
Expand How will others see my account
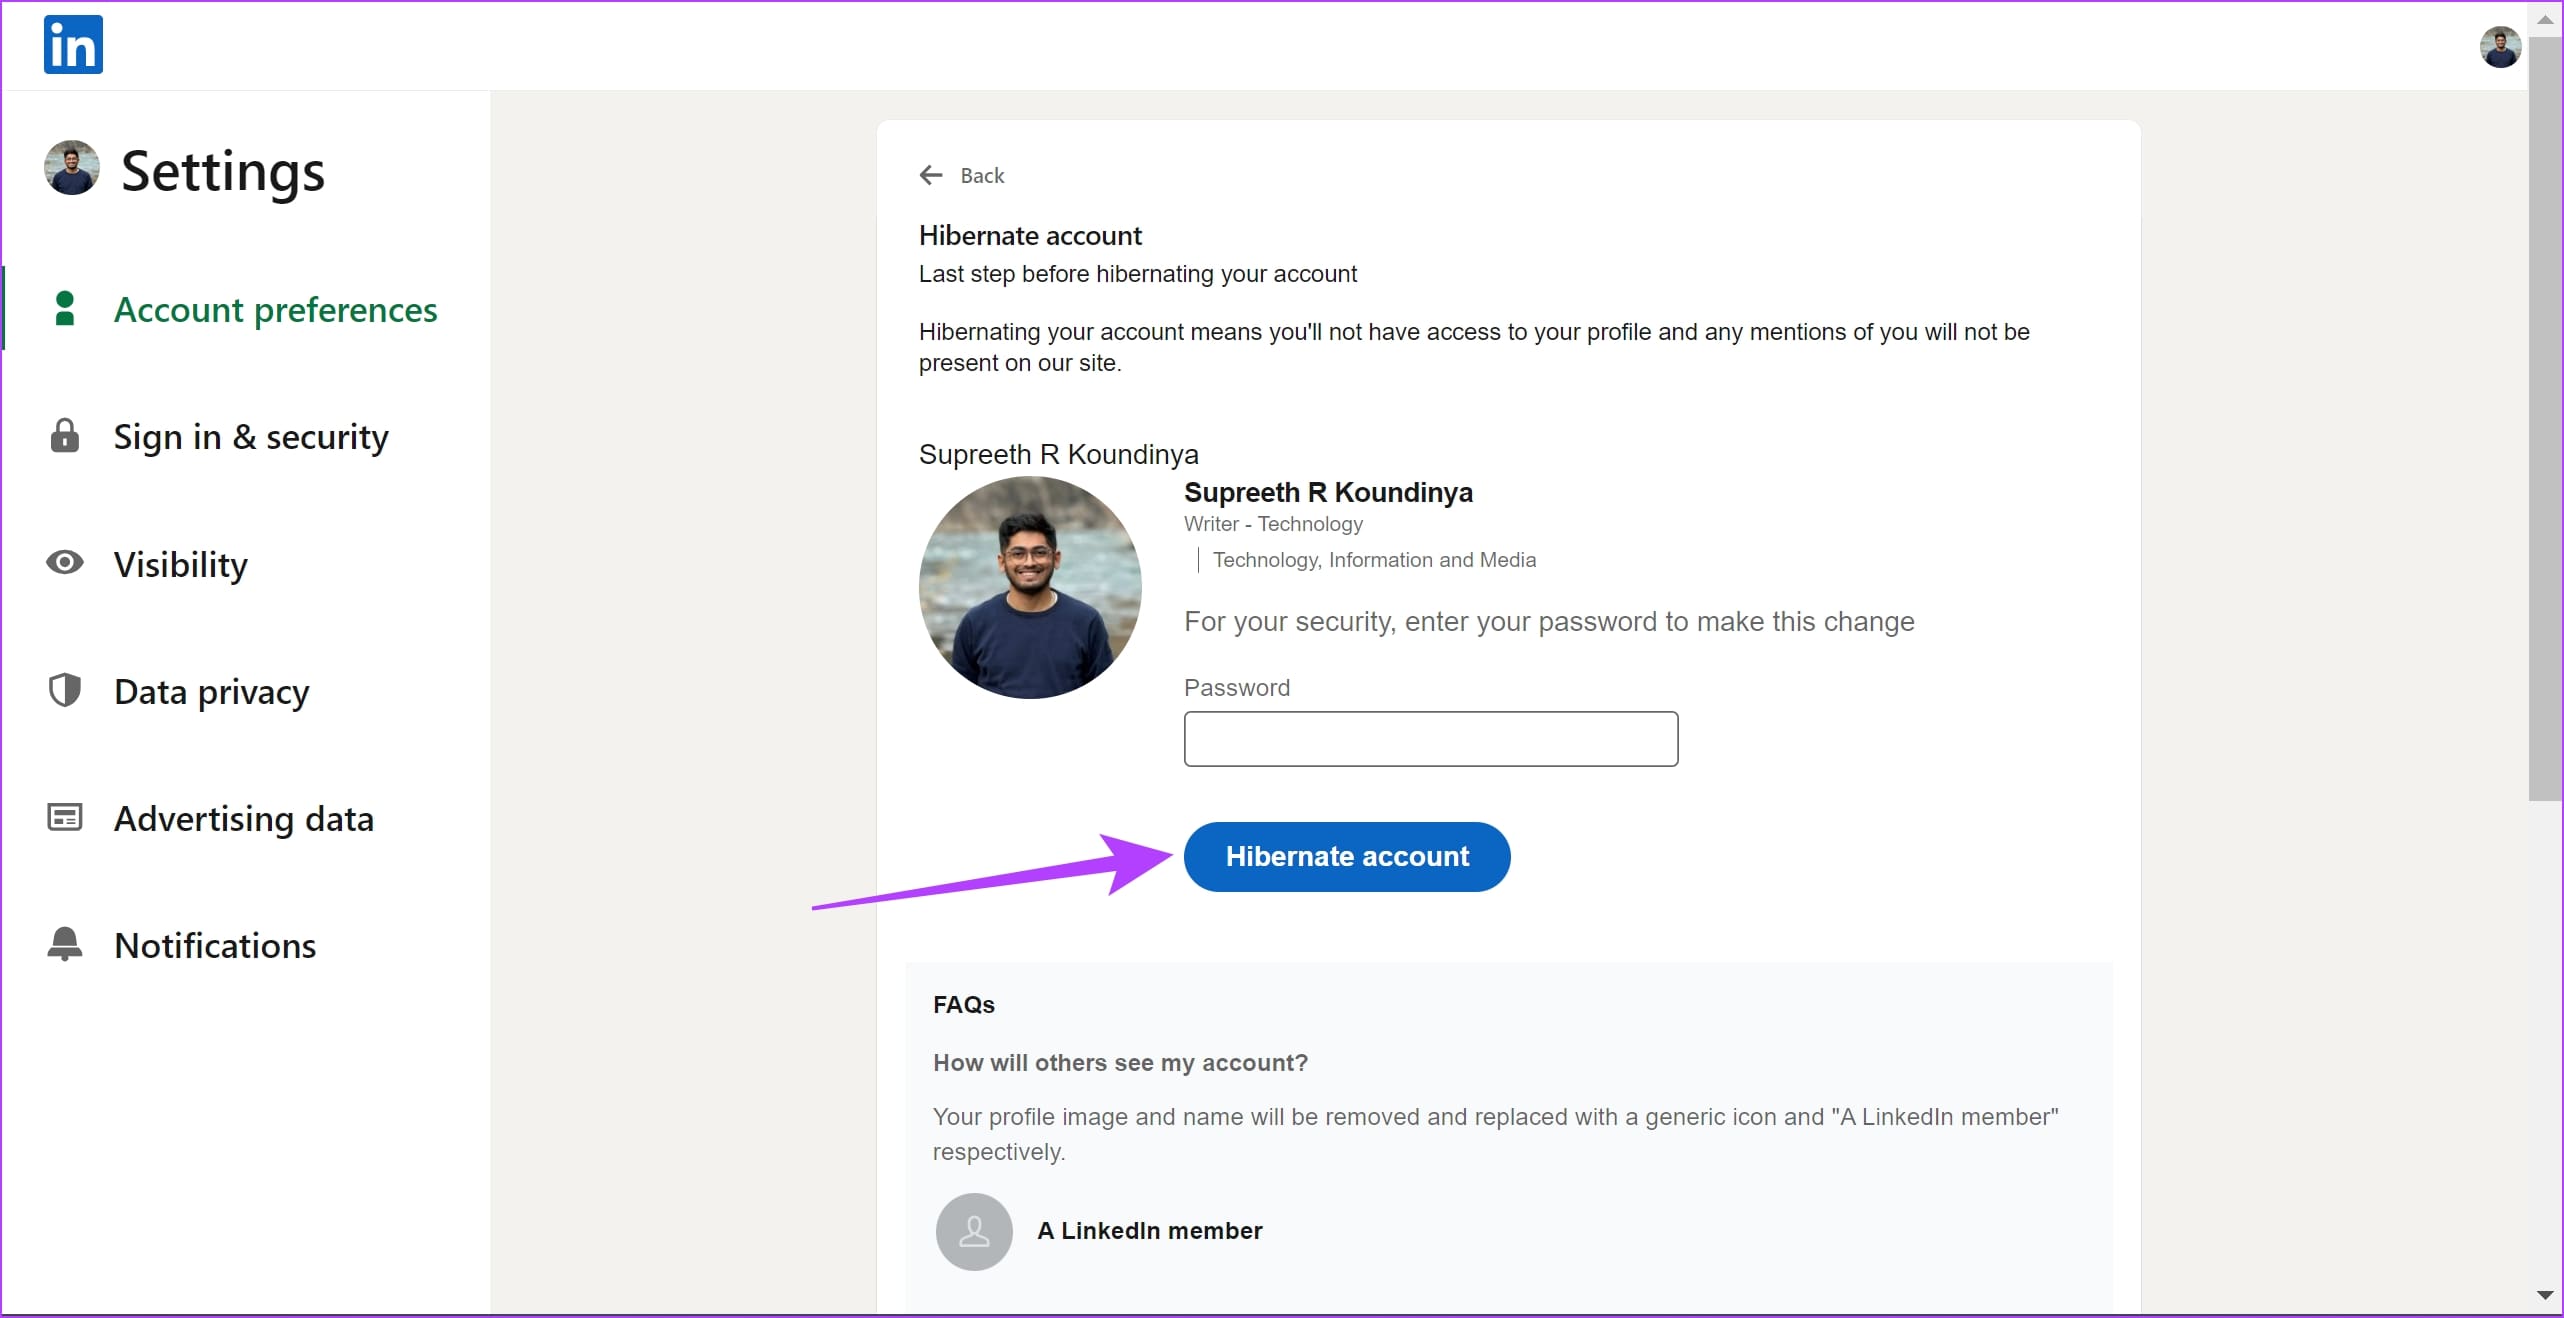coord(1121,1062)
